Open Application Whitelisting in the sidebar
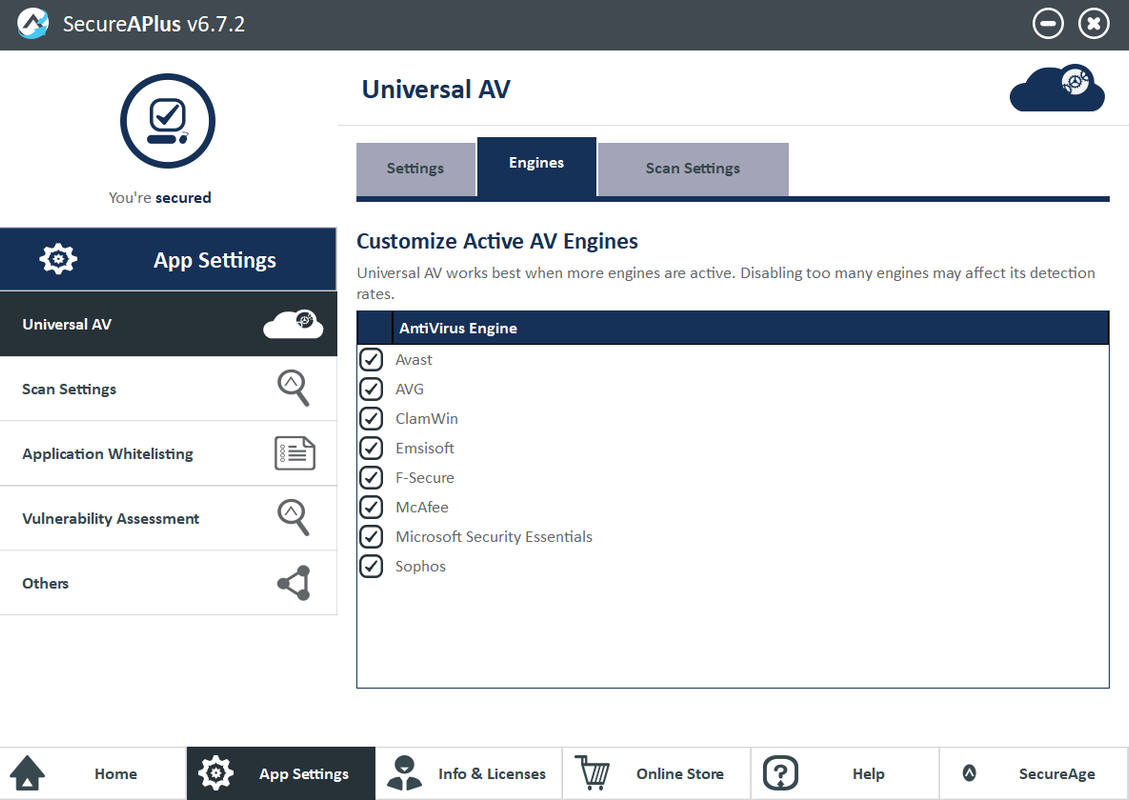Screen dimensions: 1129x800 pyautogui.click(x=168, y=454)
